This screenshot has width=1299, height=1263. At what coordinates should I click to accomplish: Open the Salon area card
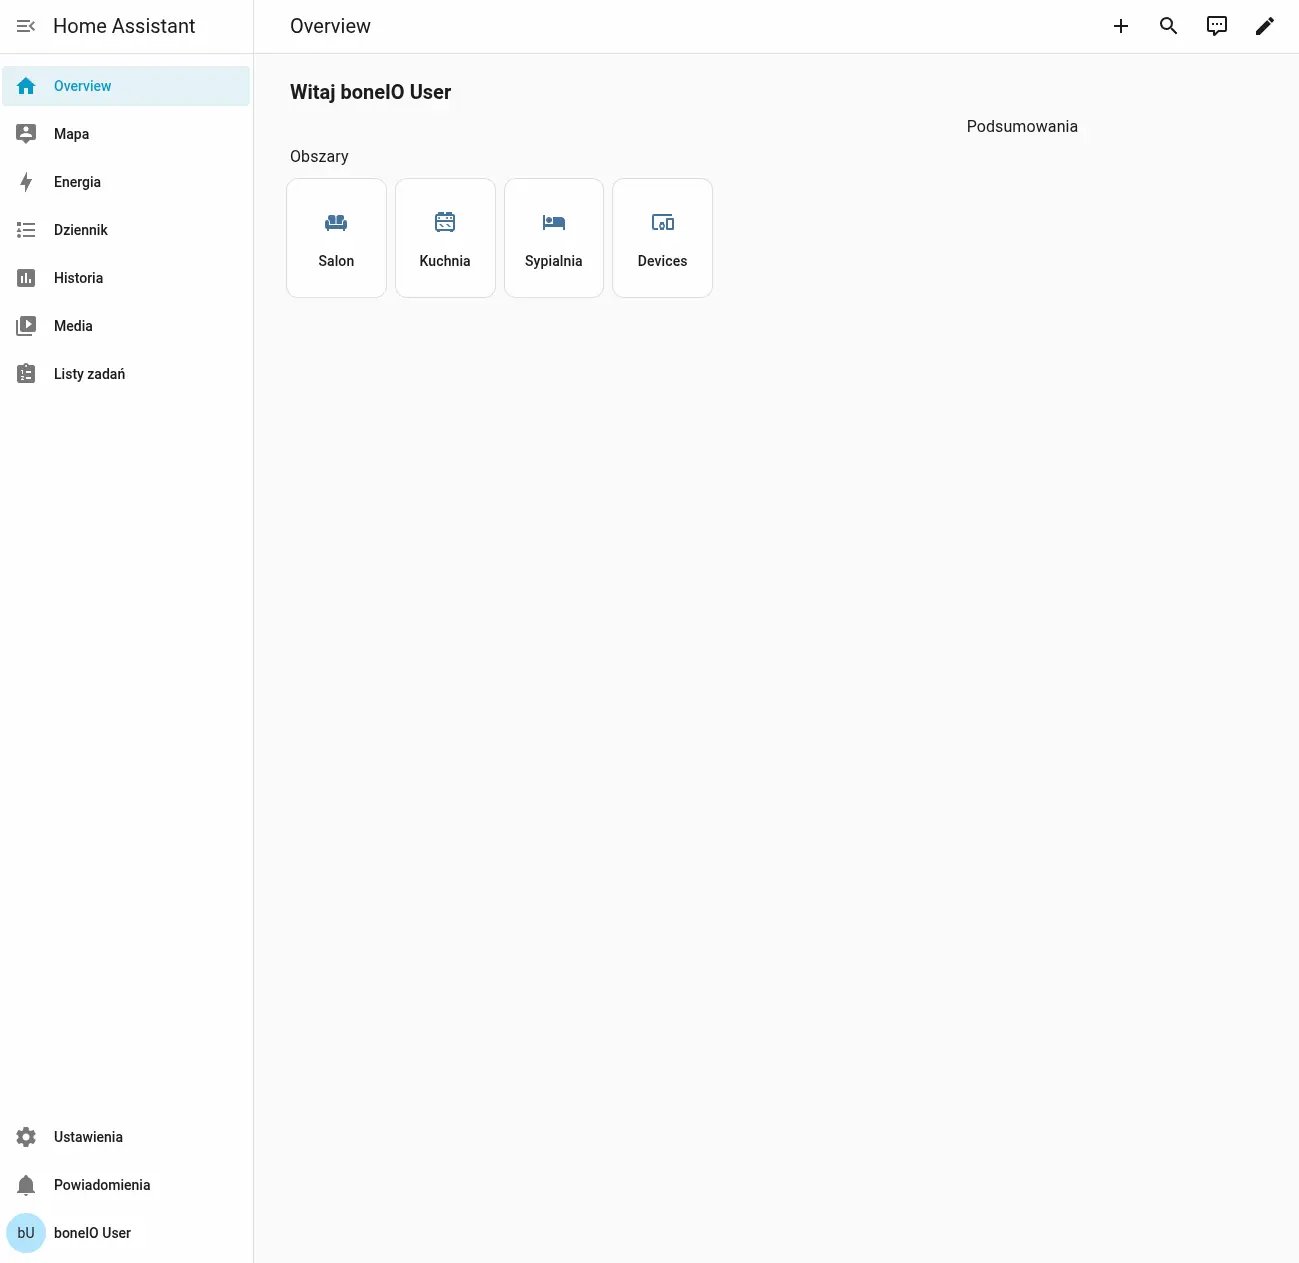pyautogui.click(x=336, y=238)
